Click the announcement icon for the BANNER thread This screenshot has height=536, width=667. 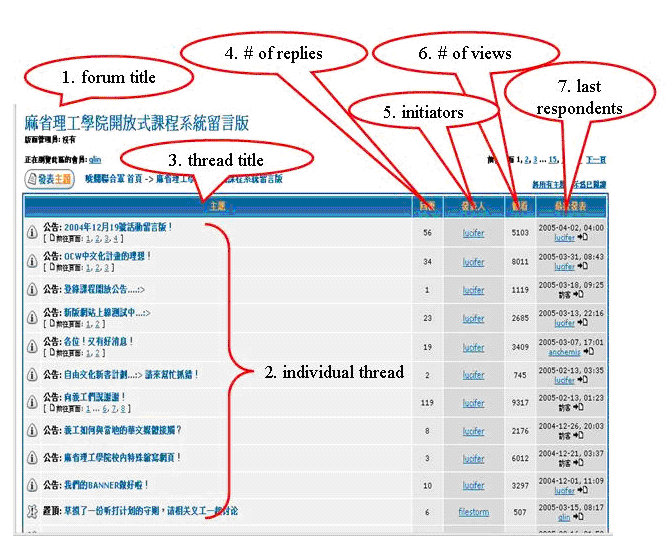coord(32,485)
